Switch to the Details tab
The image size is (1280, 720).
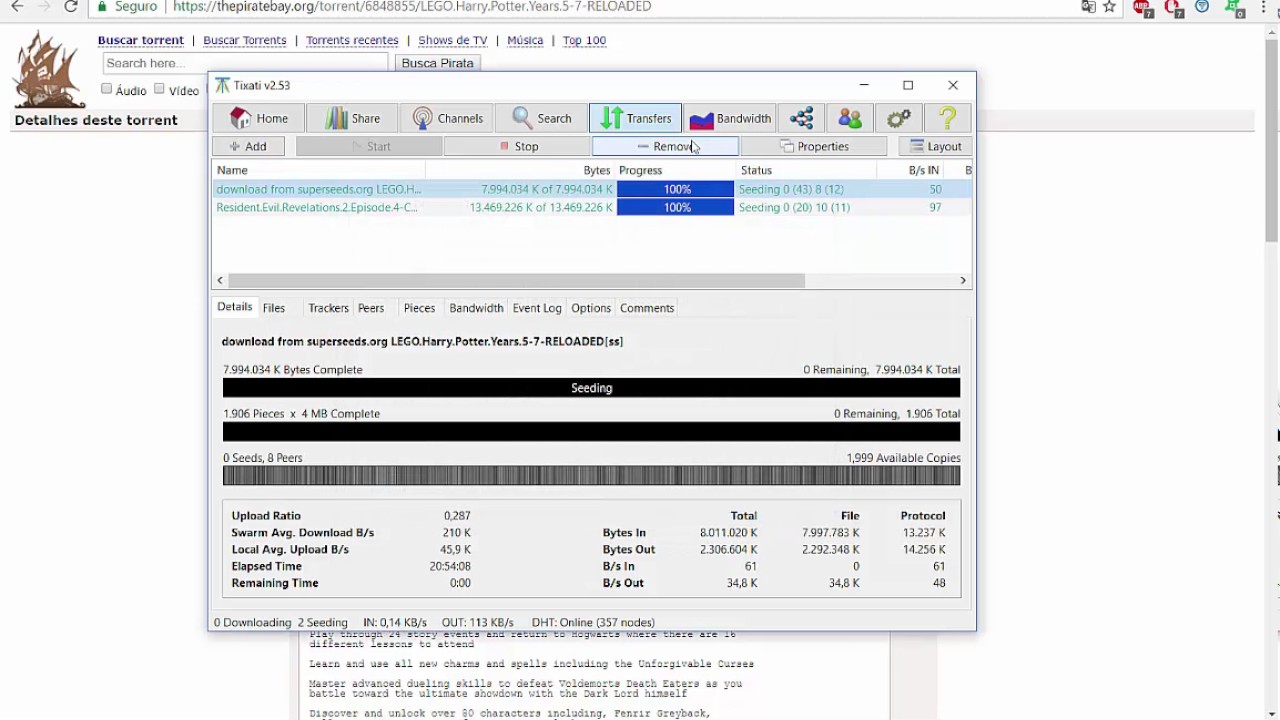click(x=235, y=307)
